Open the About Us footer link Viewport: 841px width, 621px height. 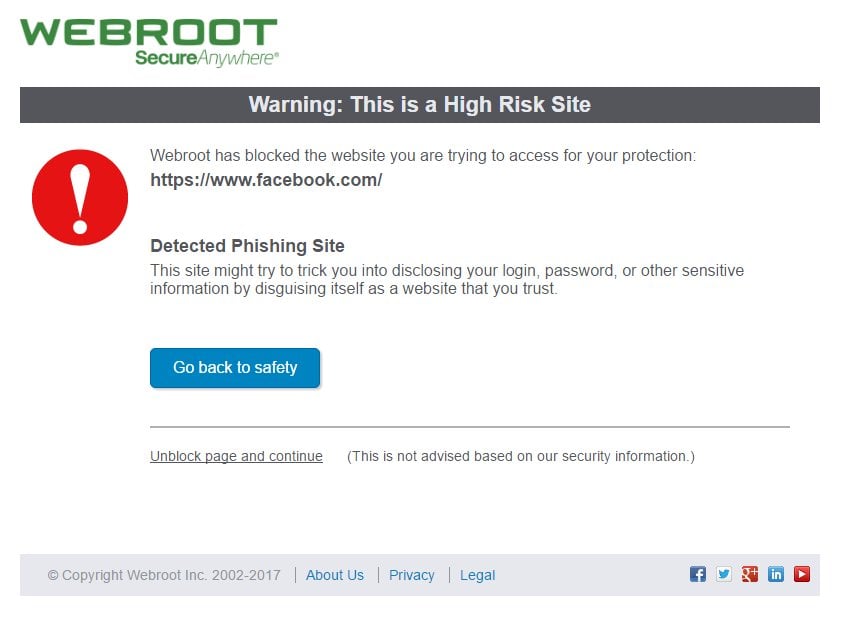(x=335, y=575)
